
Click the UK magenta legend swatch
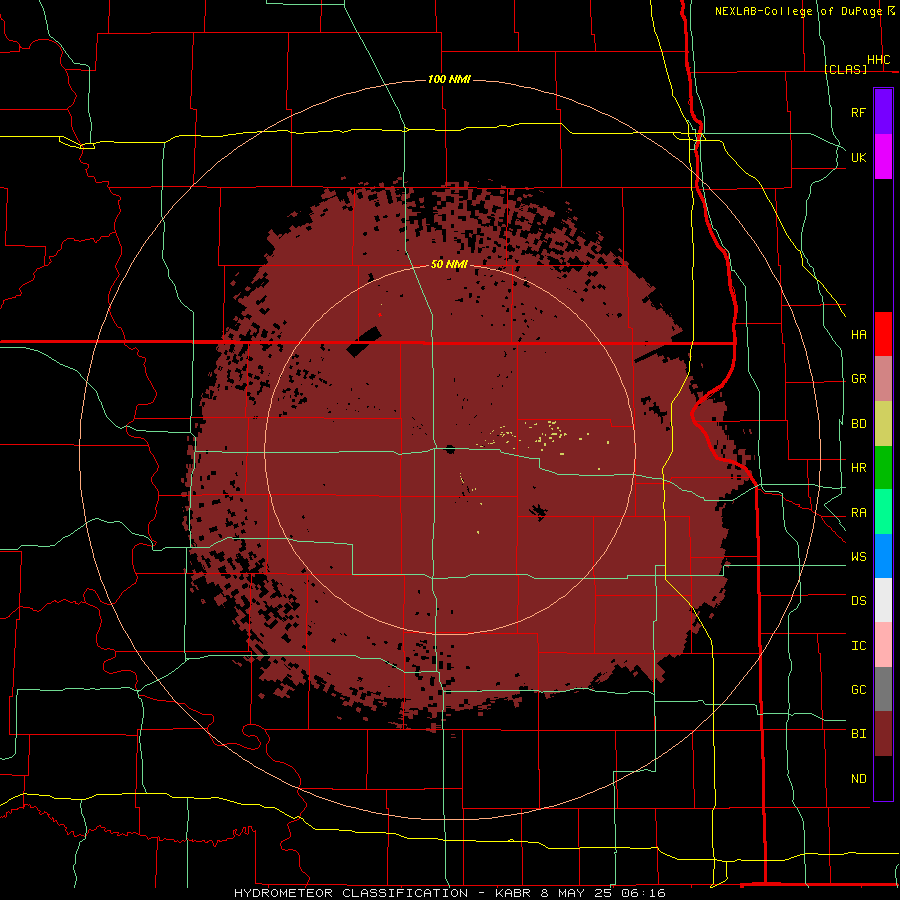tap(883, 157)
